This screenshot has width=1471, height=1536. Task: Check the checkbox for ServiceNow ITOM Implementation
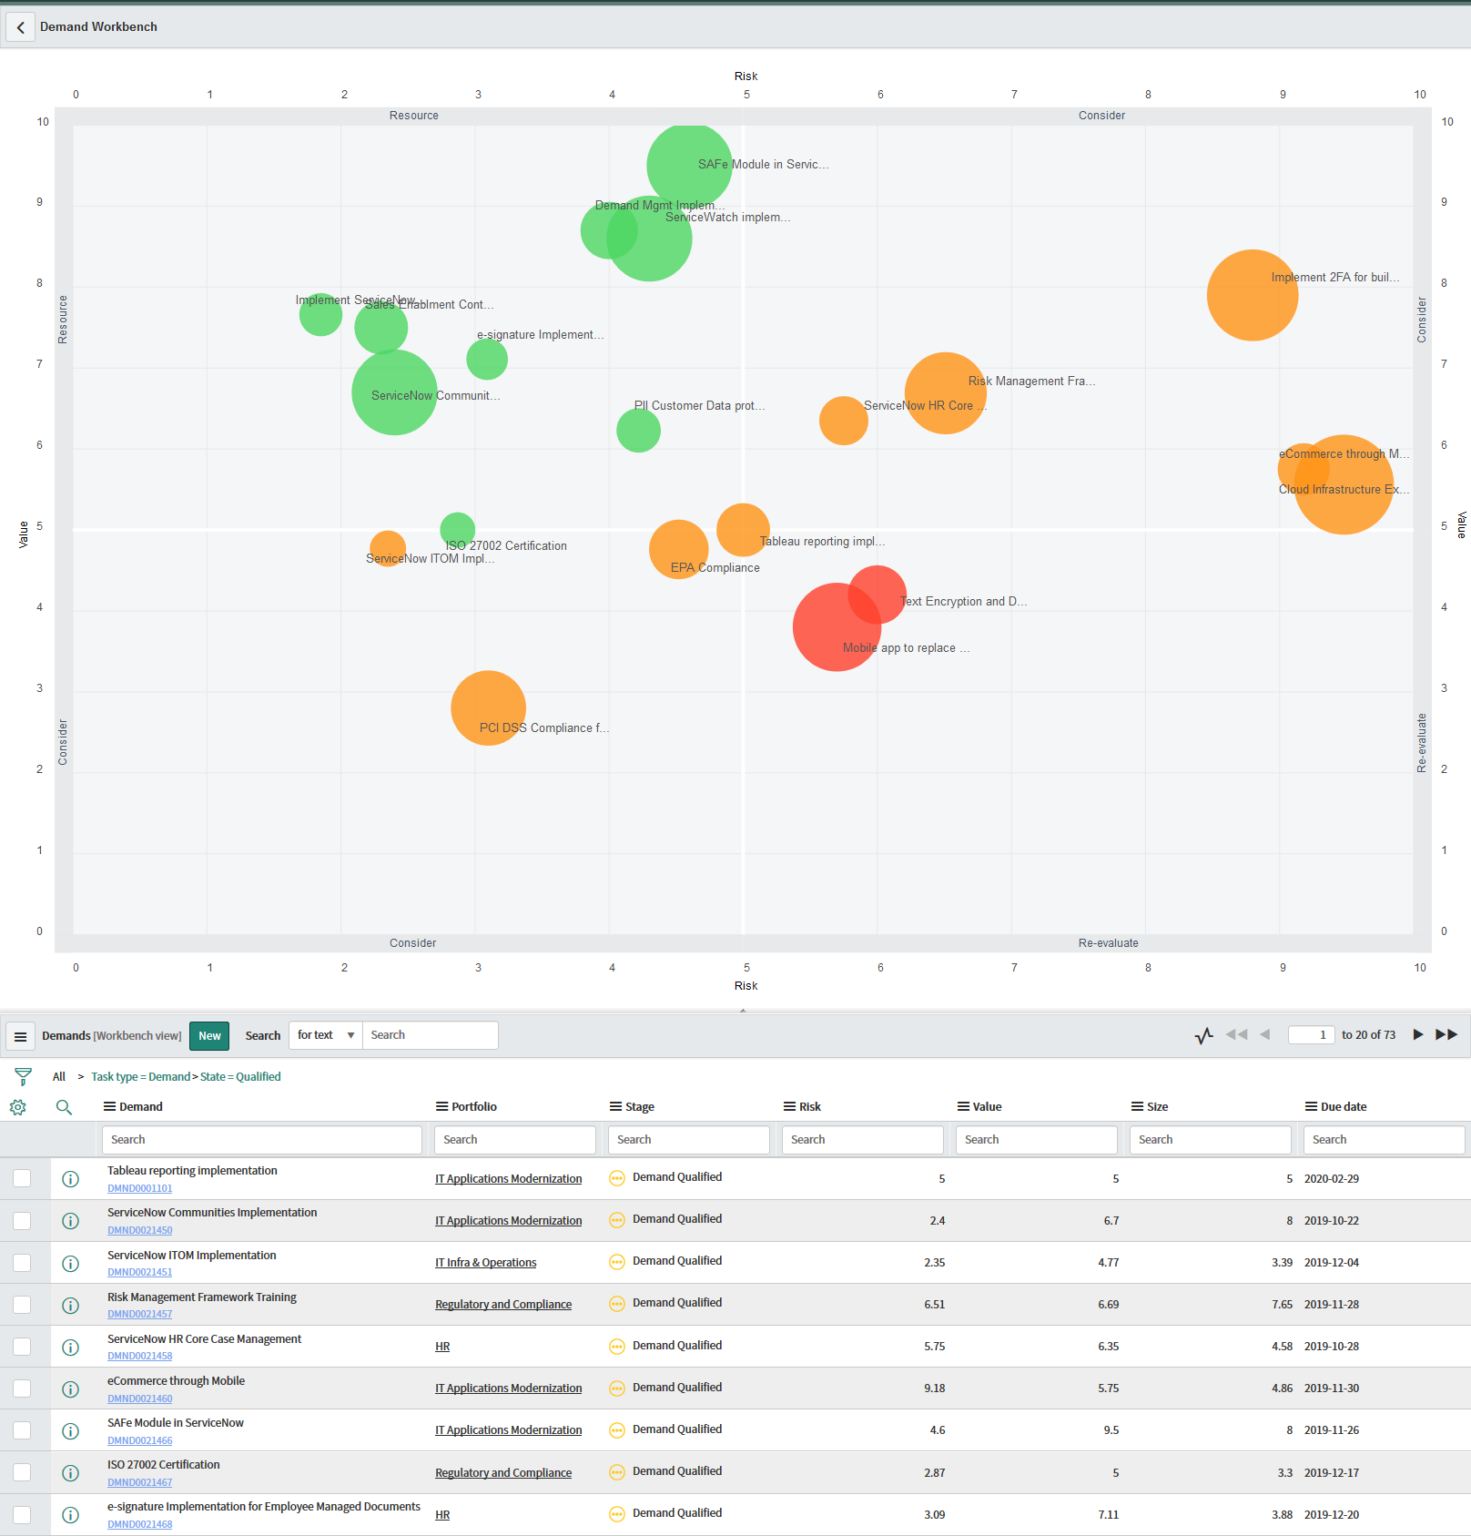(22, 1262)
